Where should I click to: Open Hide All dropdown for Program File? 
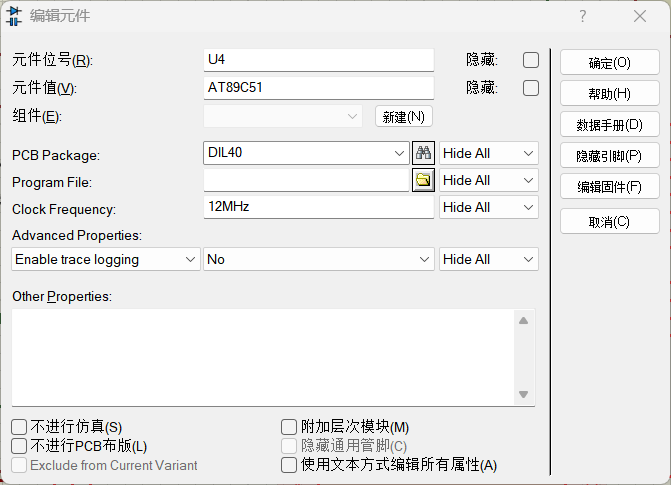489,180
